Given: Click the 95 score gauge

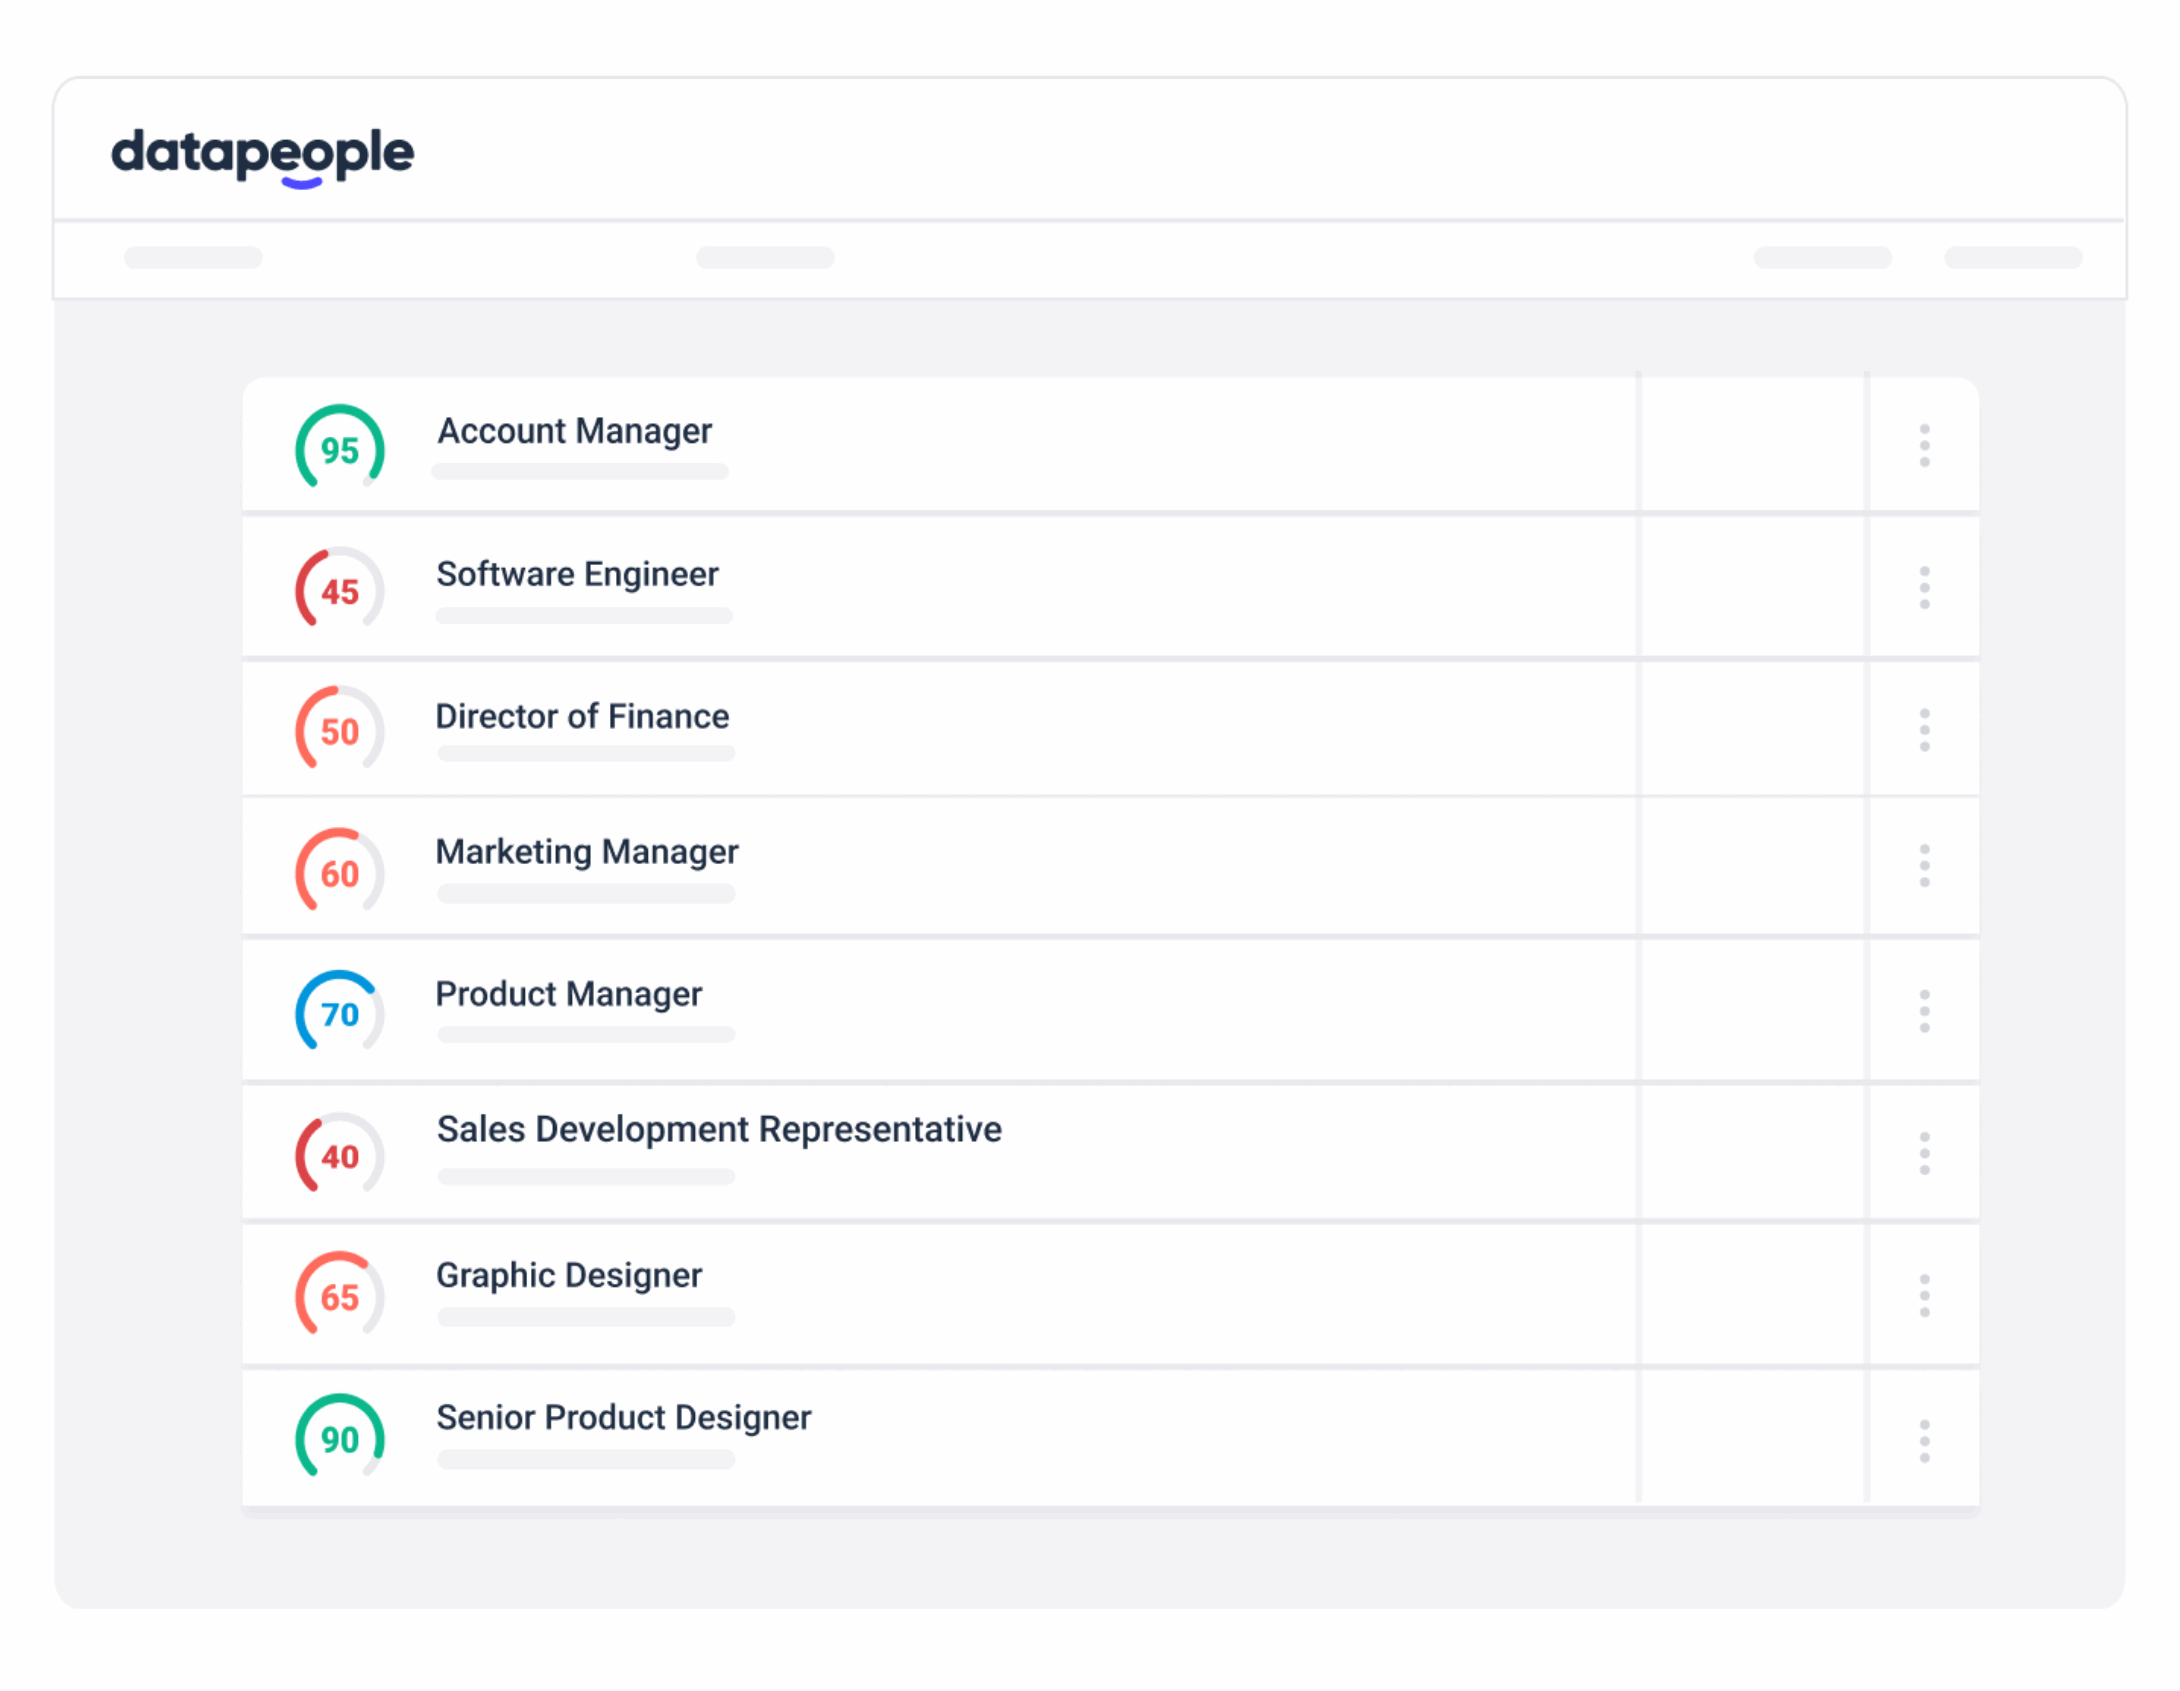Looking at the screenshot, I should pyautogui.click(x=339, y=448).
